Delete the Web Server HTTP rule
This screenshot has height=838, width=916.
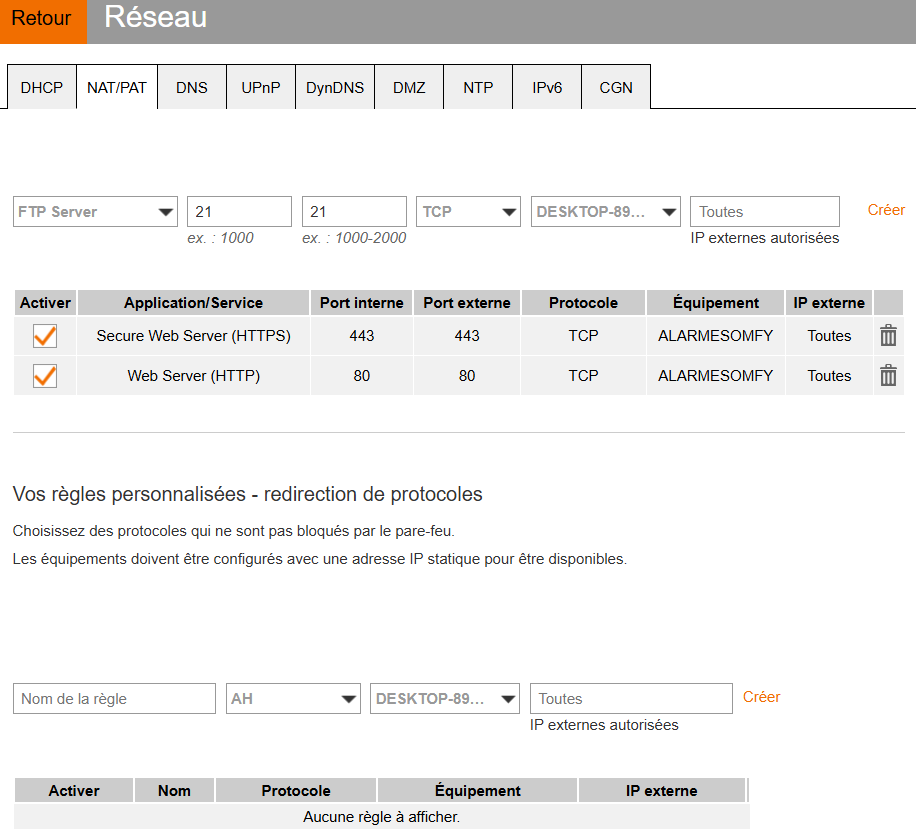(888, 376)
